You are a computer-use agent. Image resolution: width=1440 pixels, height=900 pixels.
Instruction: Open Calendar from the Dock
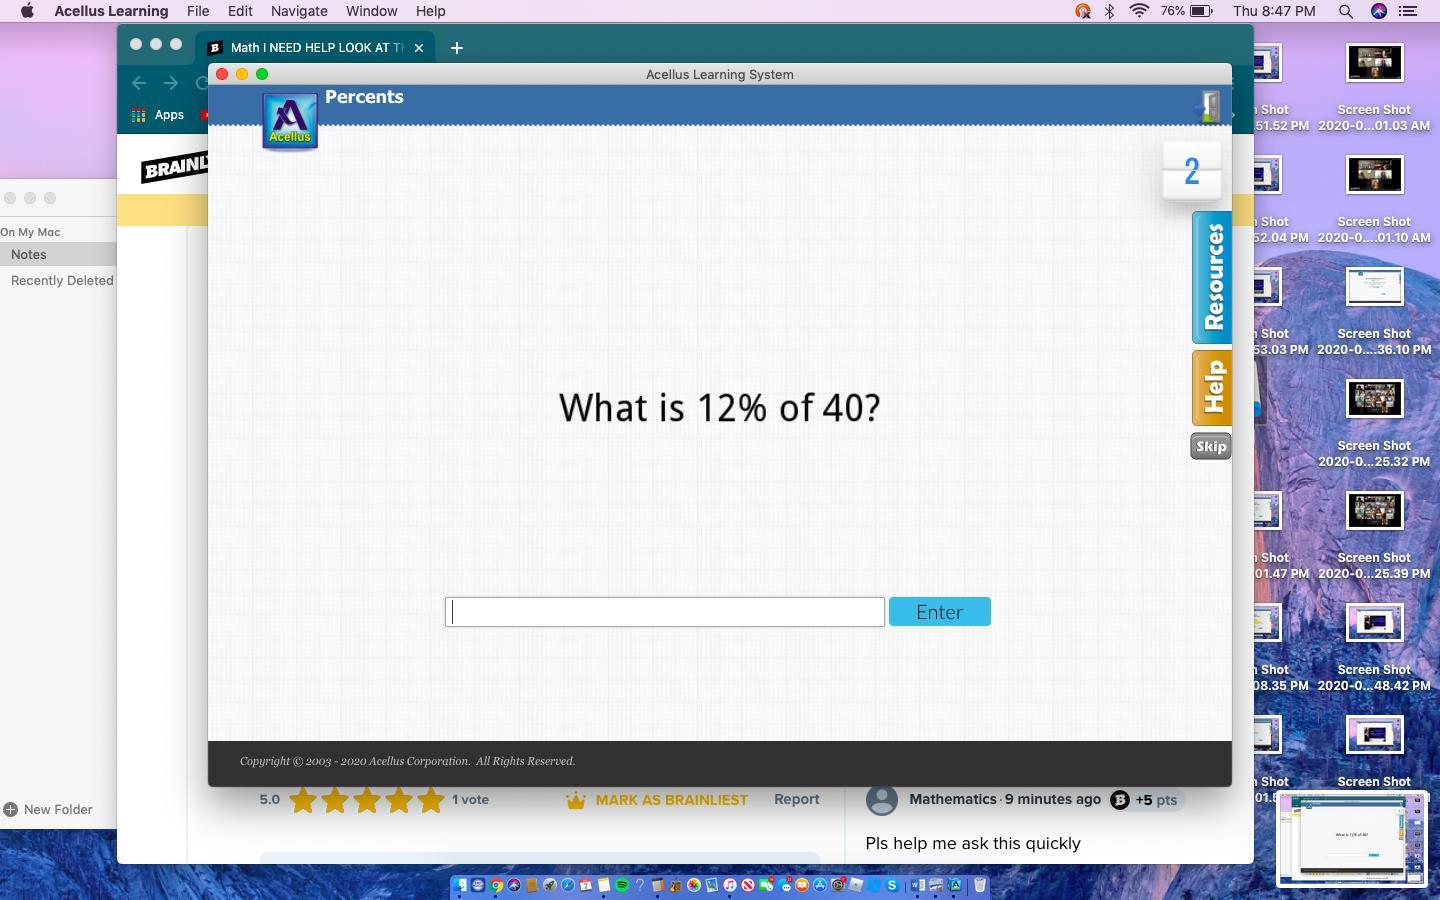coord(586,885)
